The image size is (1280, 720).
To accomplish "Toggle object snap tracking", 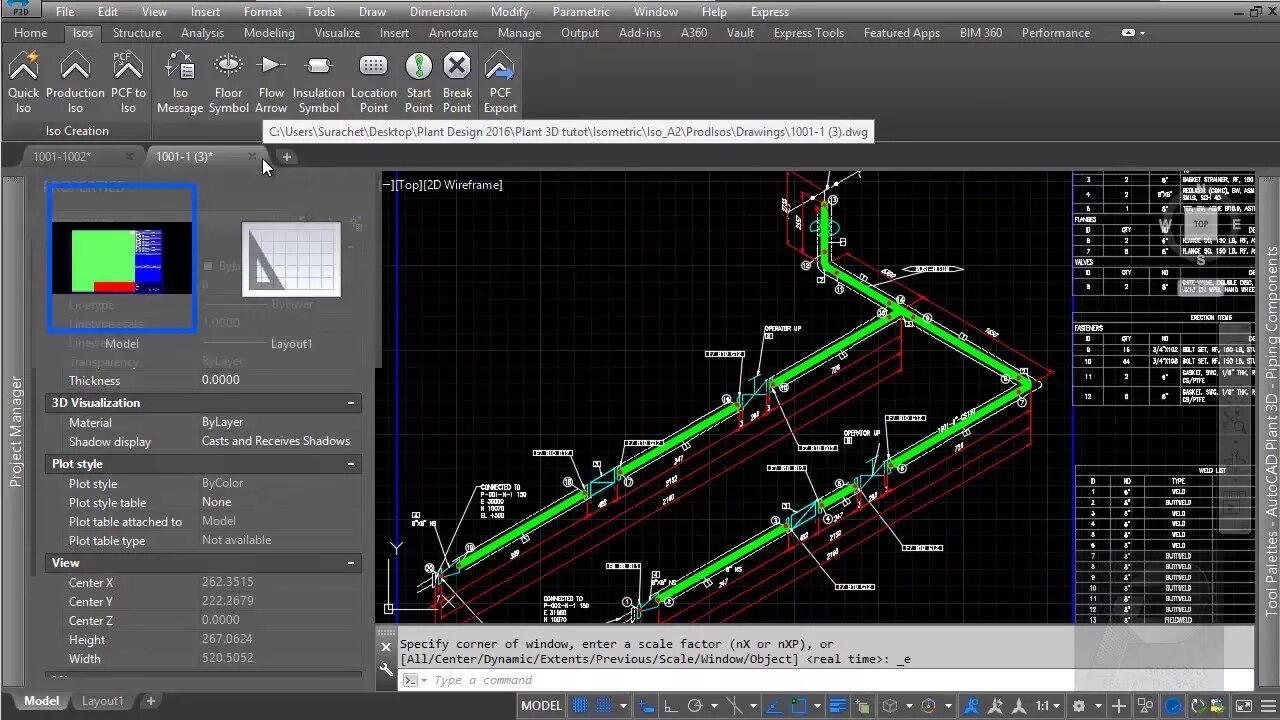I will coord(772,705).
